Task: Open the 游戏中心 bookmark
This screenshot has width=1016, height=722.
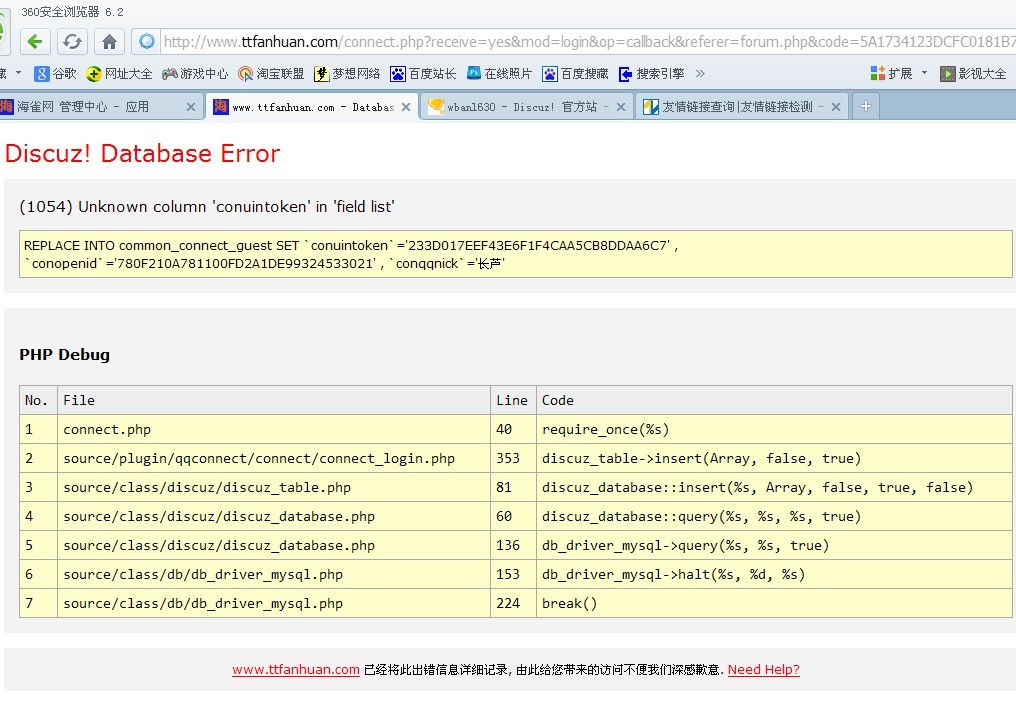Action: point(195,74)
